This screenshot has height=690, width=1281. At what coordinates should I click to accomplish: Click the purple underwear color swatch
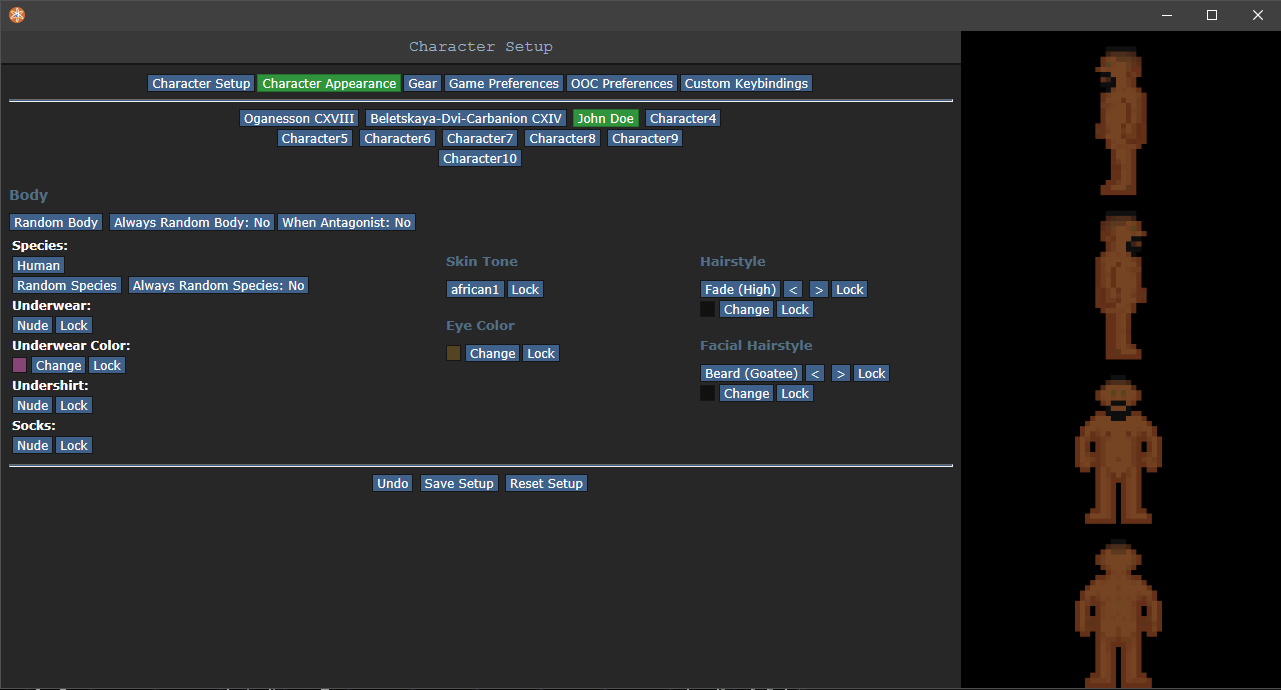[x=20, y=366]
